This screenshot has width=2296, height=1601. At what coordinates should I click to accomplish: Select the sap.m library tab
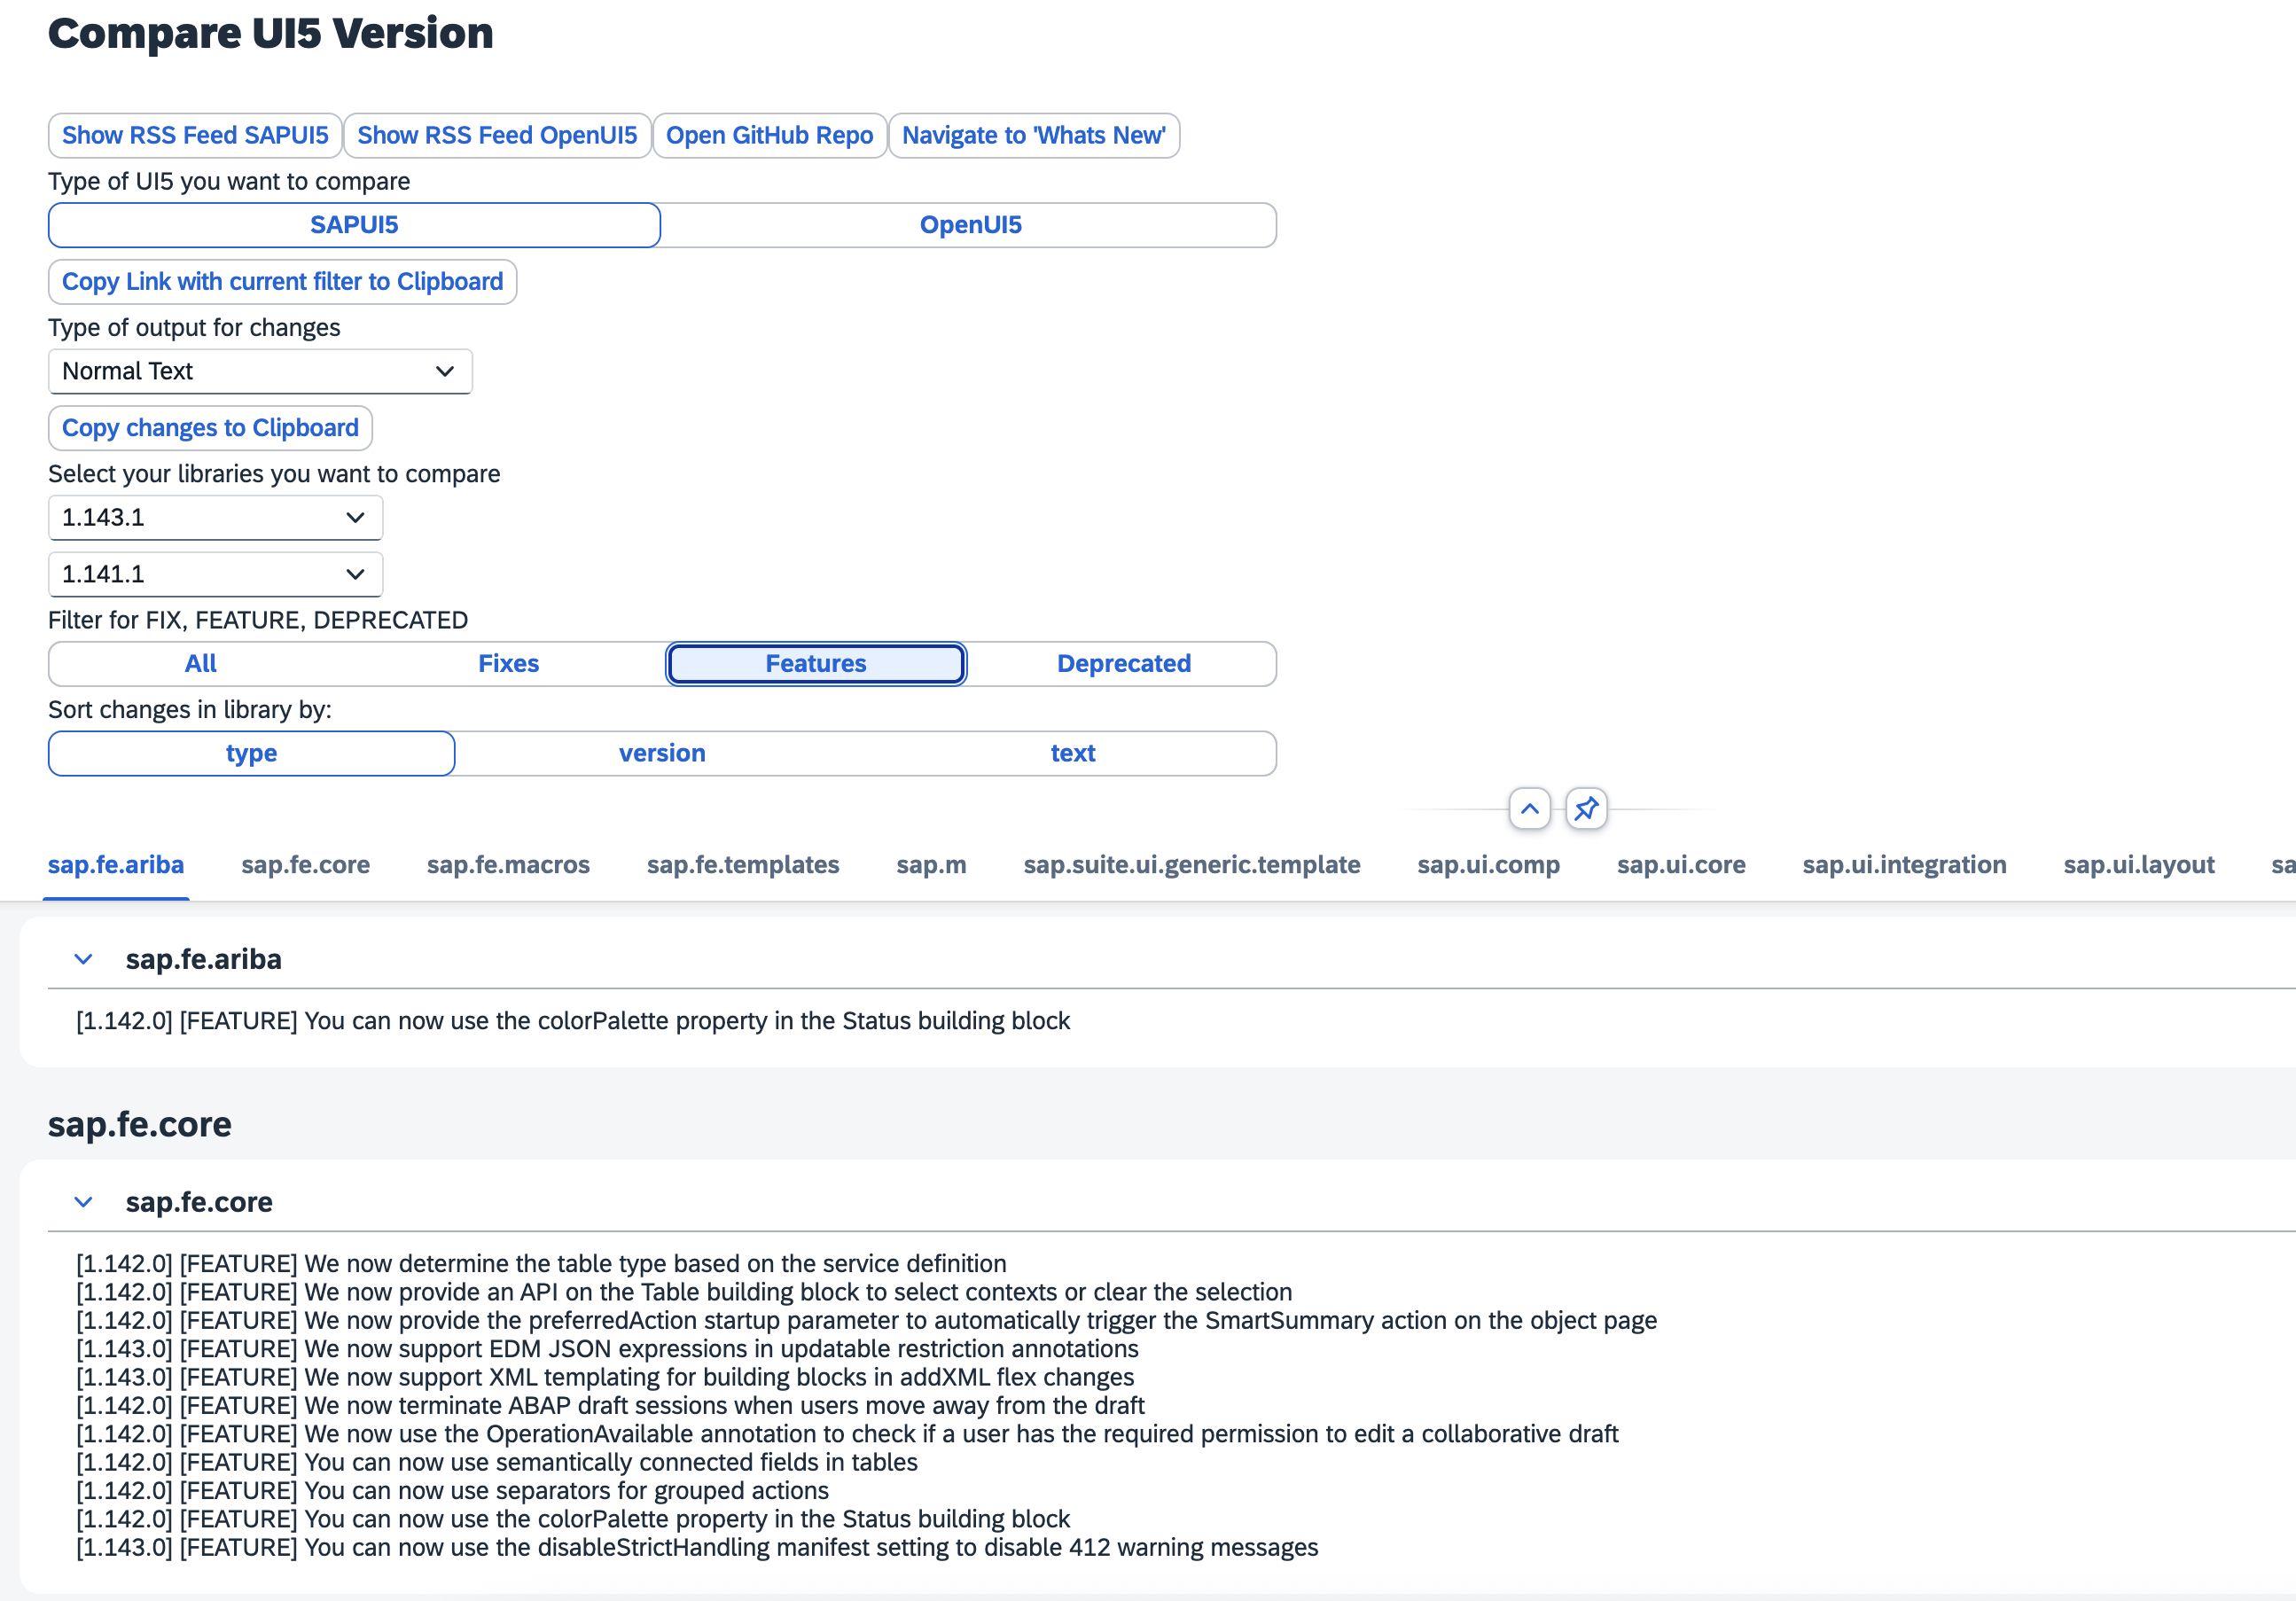tap(931, 865)
